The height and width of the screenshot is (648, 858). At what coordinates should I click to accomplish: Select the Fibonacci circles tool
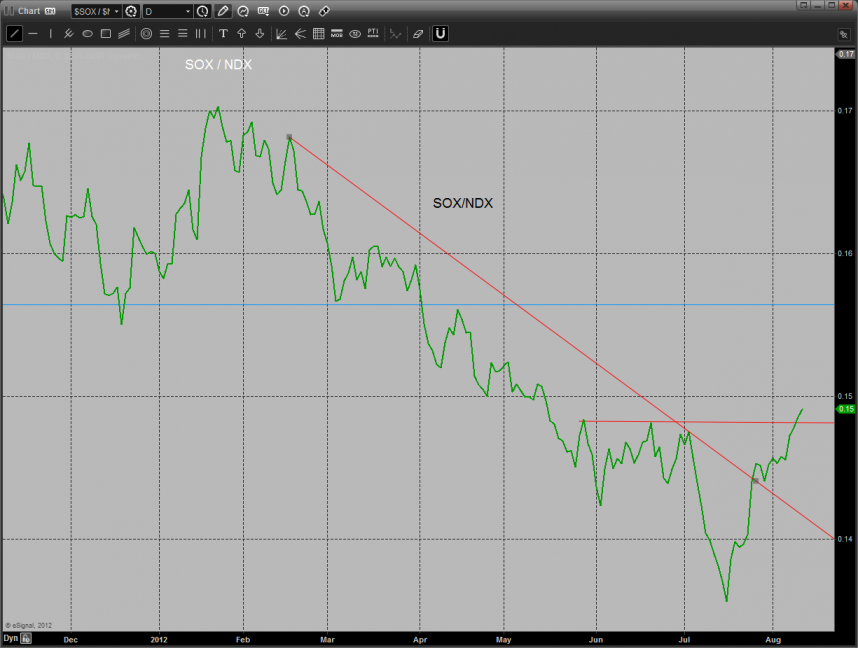(x=146, y=34)
